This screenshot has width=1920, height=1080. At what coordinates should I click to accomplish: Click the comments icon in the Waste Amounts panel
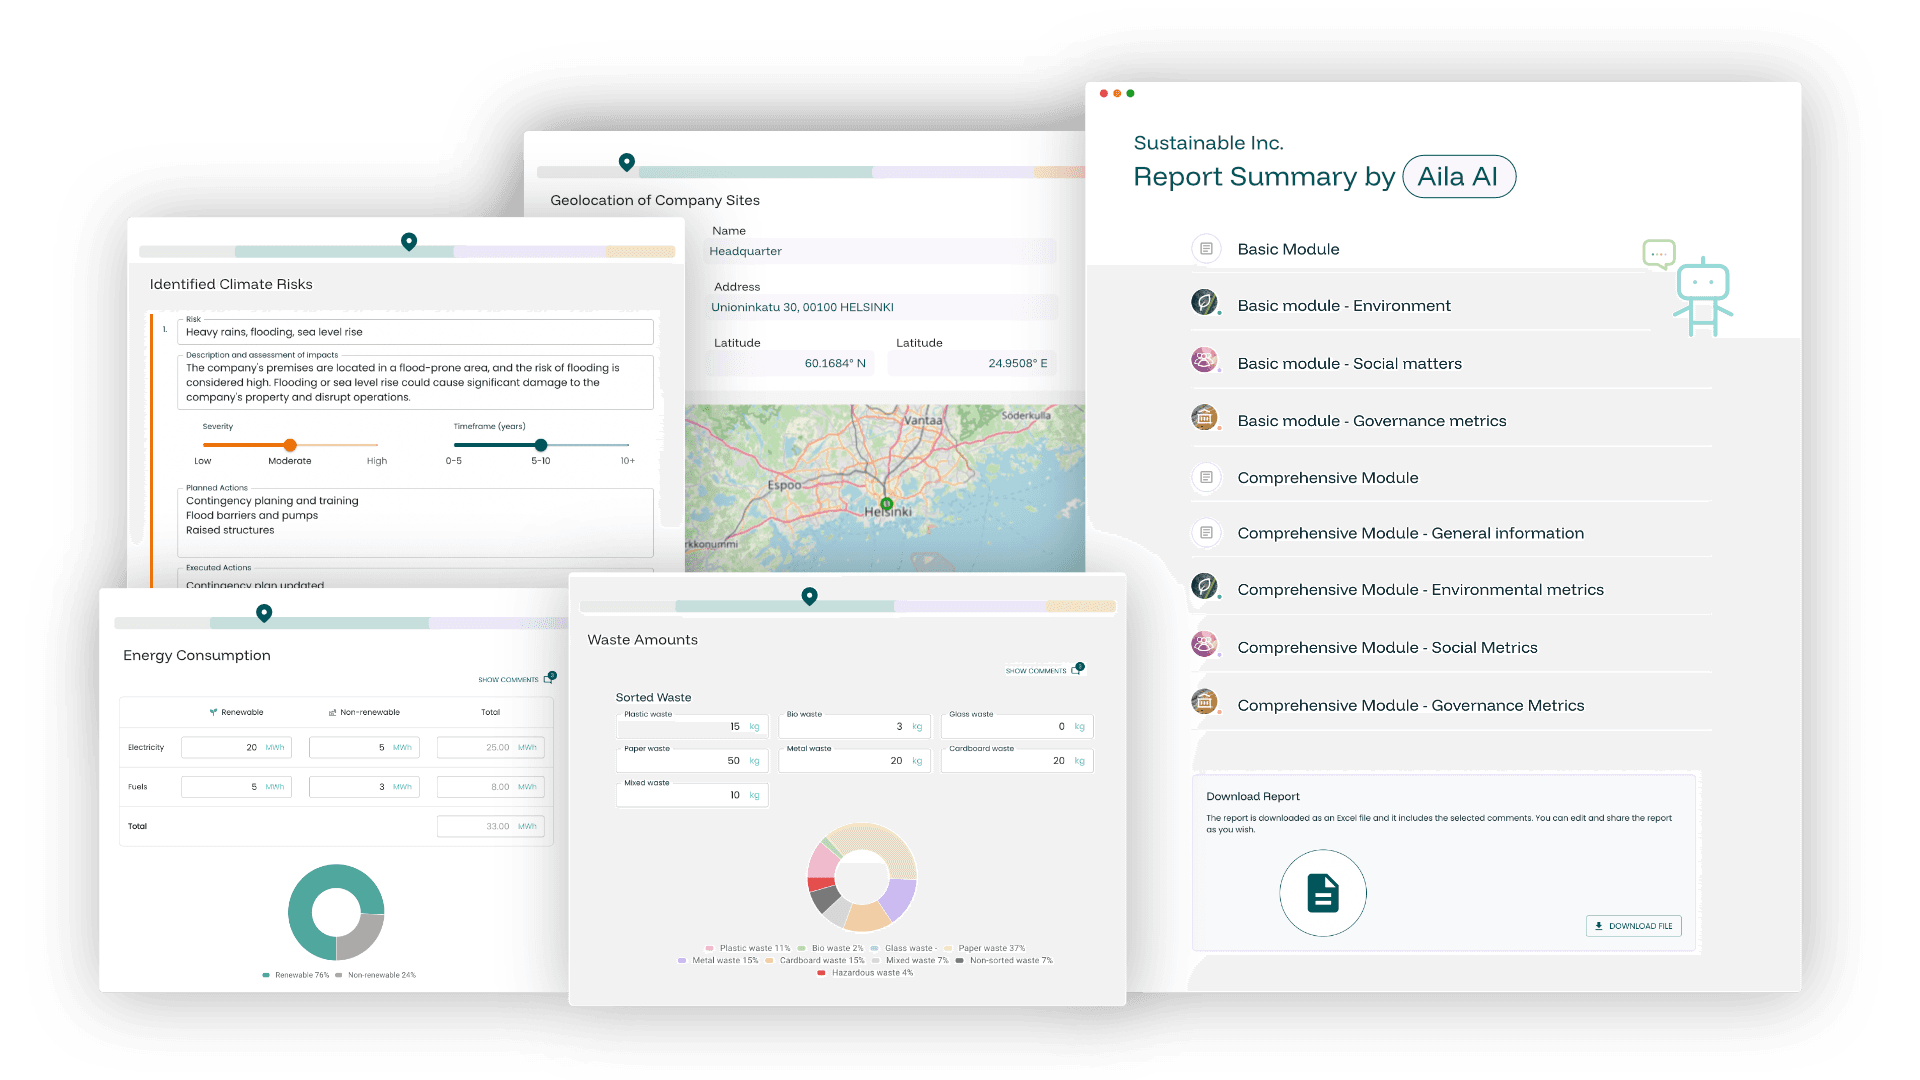(x=1077, y=669)
